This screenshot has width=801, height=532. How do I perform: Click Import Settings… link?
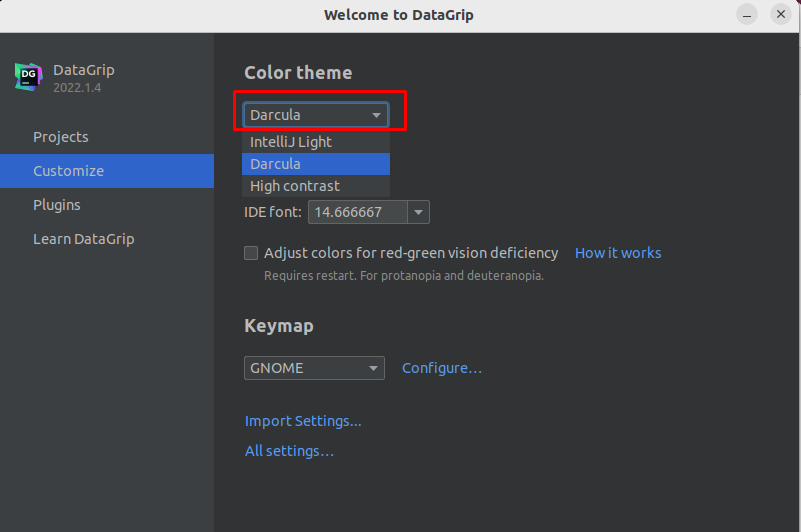(x=303, y=421)
